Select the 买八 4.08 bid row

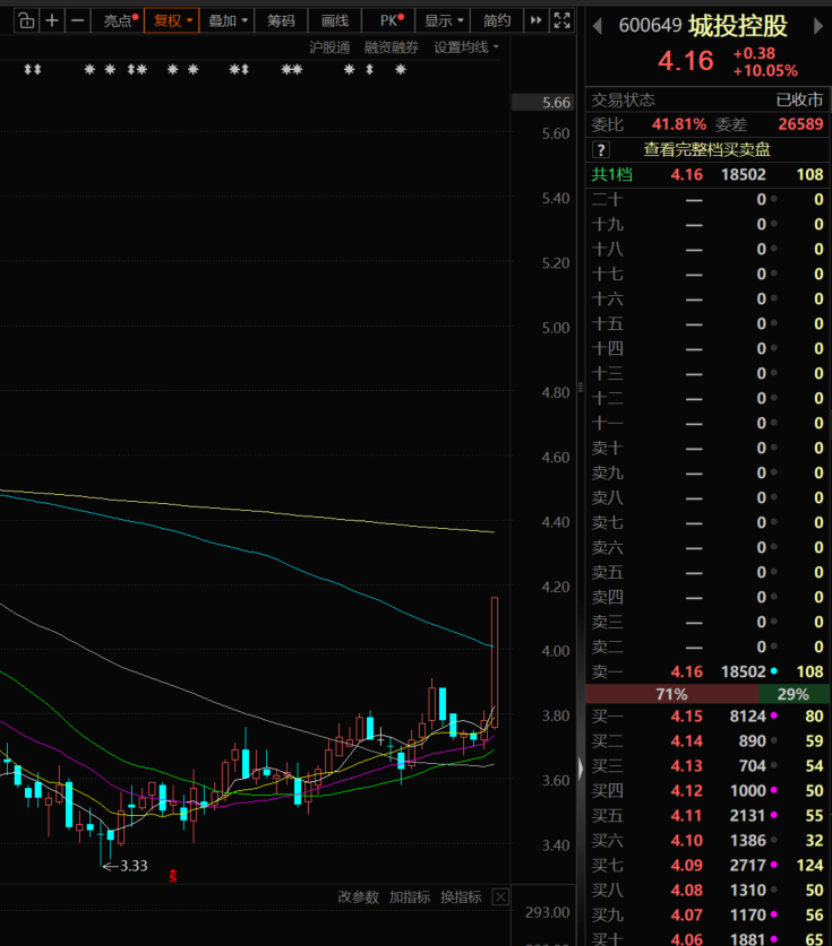(707, 890)
